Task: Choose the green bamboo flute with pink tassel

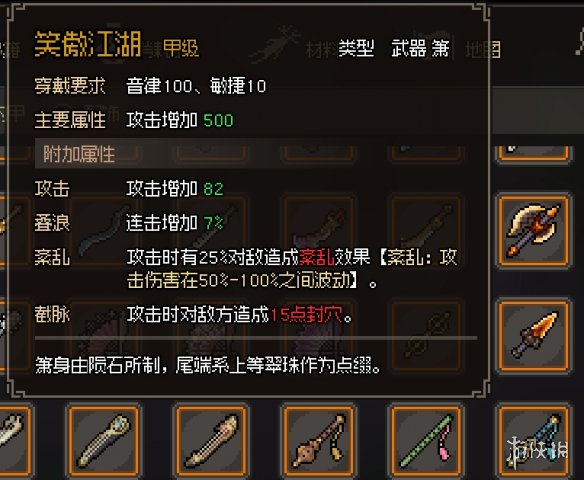Action: (425, 441)
